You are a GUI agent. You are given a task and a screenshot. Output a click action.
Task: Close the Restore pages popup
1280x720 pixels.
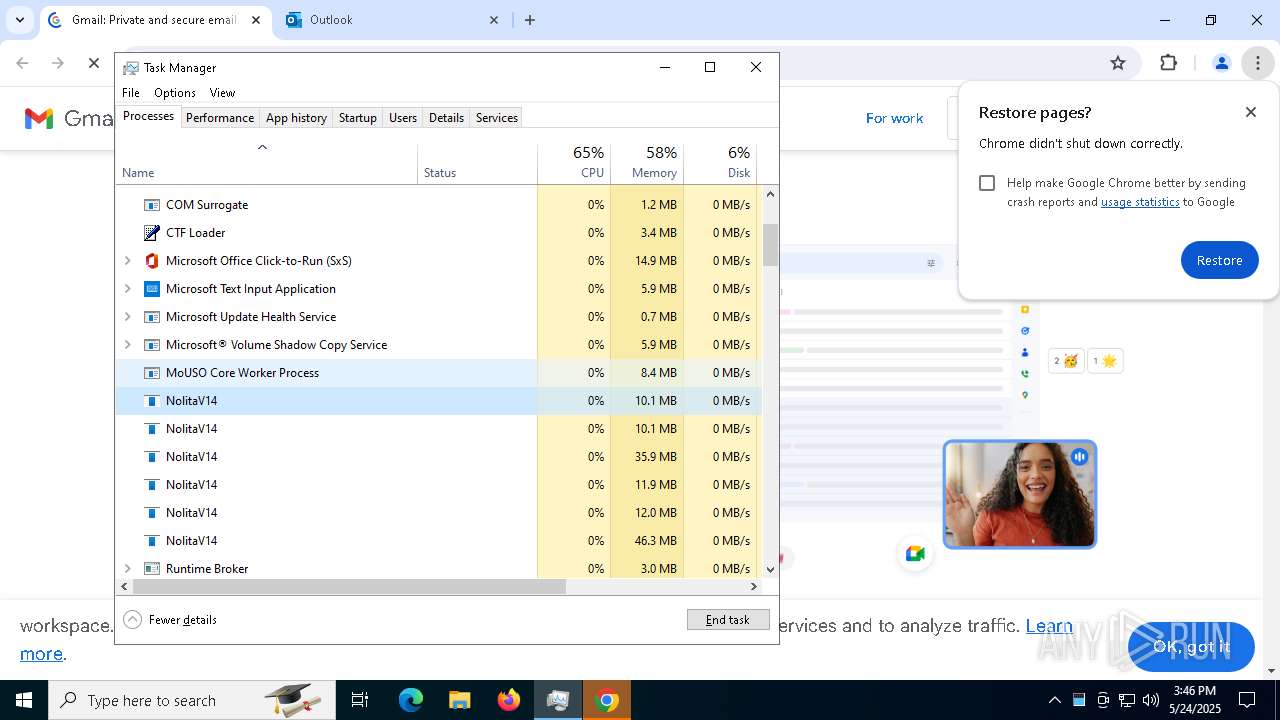(x=1251, y=112)
